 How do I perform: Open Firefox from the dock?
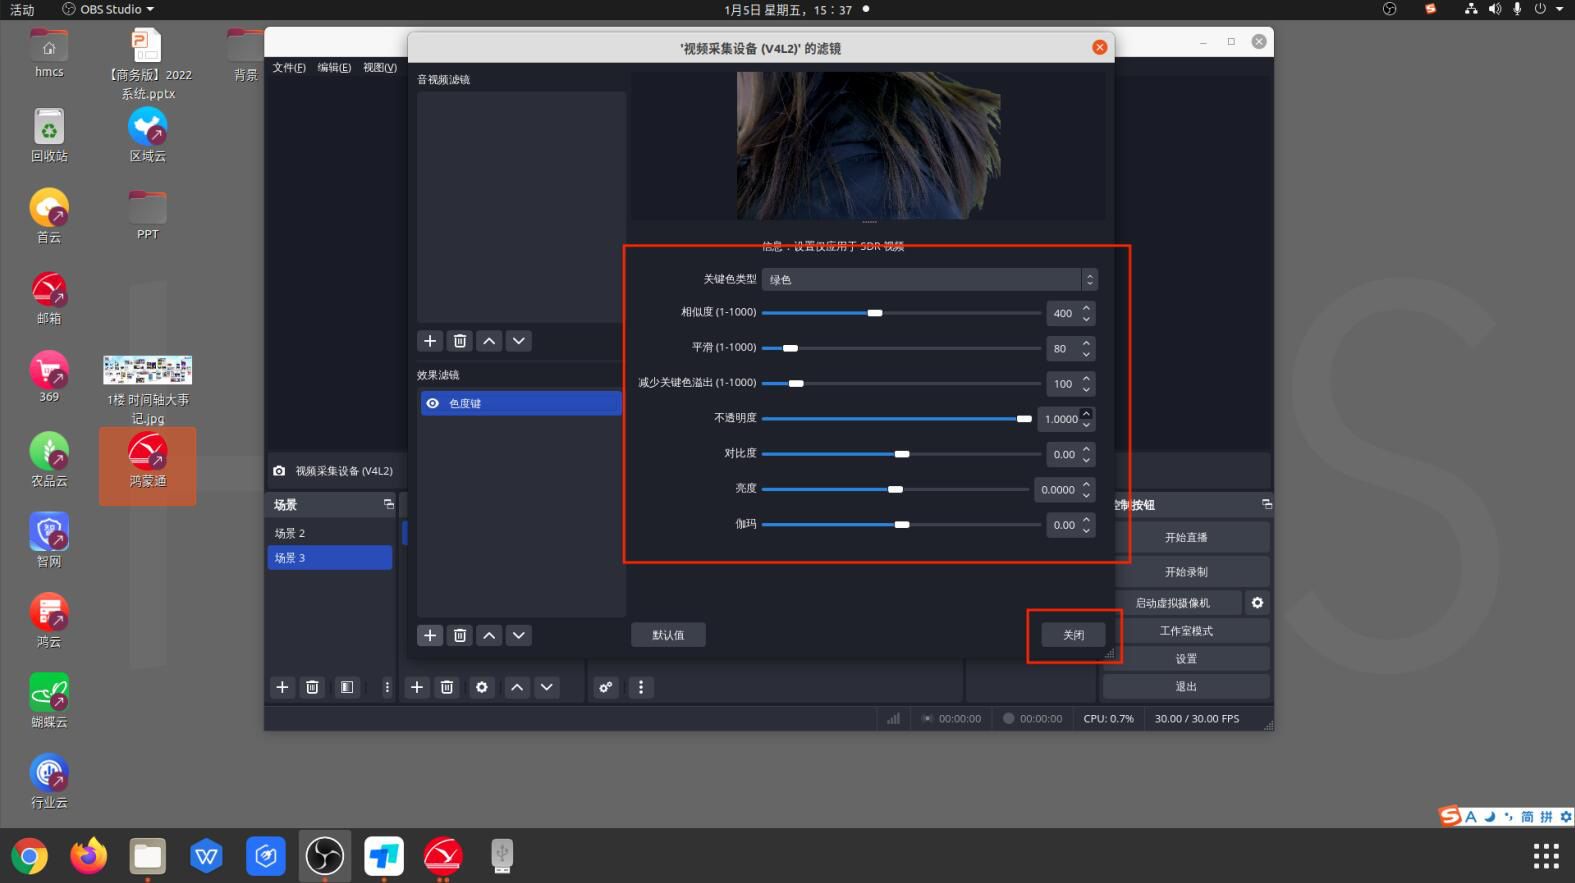pyautogui.click(x=88, y=856)
